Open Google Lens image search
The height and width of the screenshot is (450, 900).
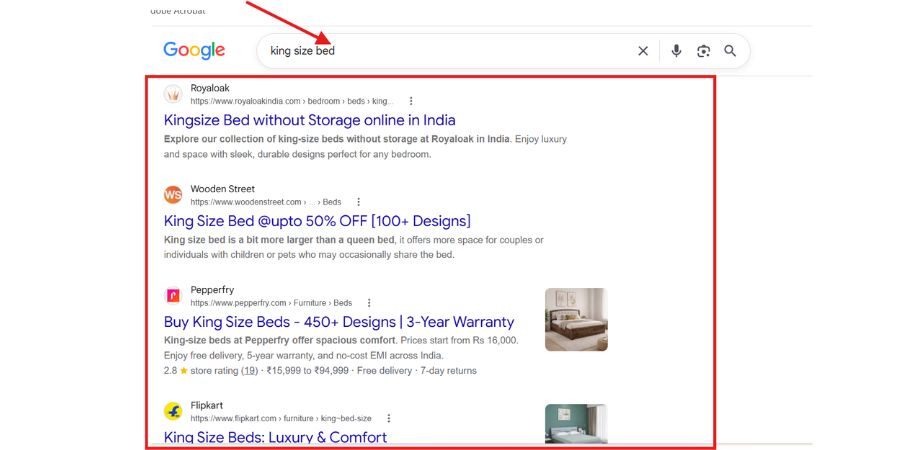click(x=704, y=51)
